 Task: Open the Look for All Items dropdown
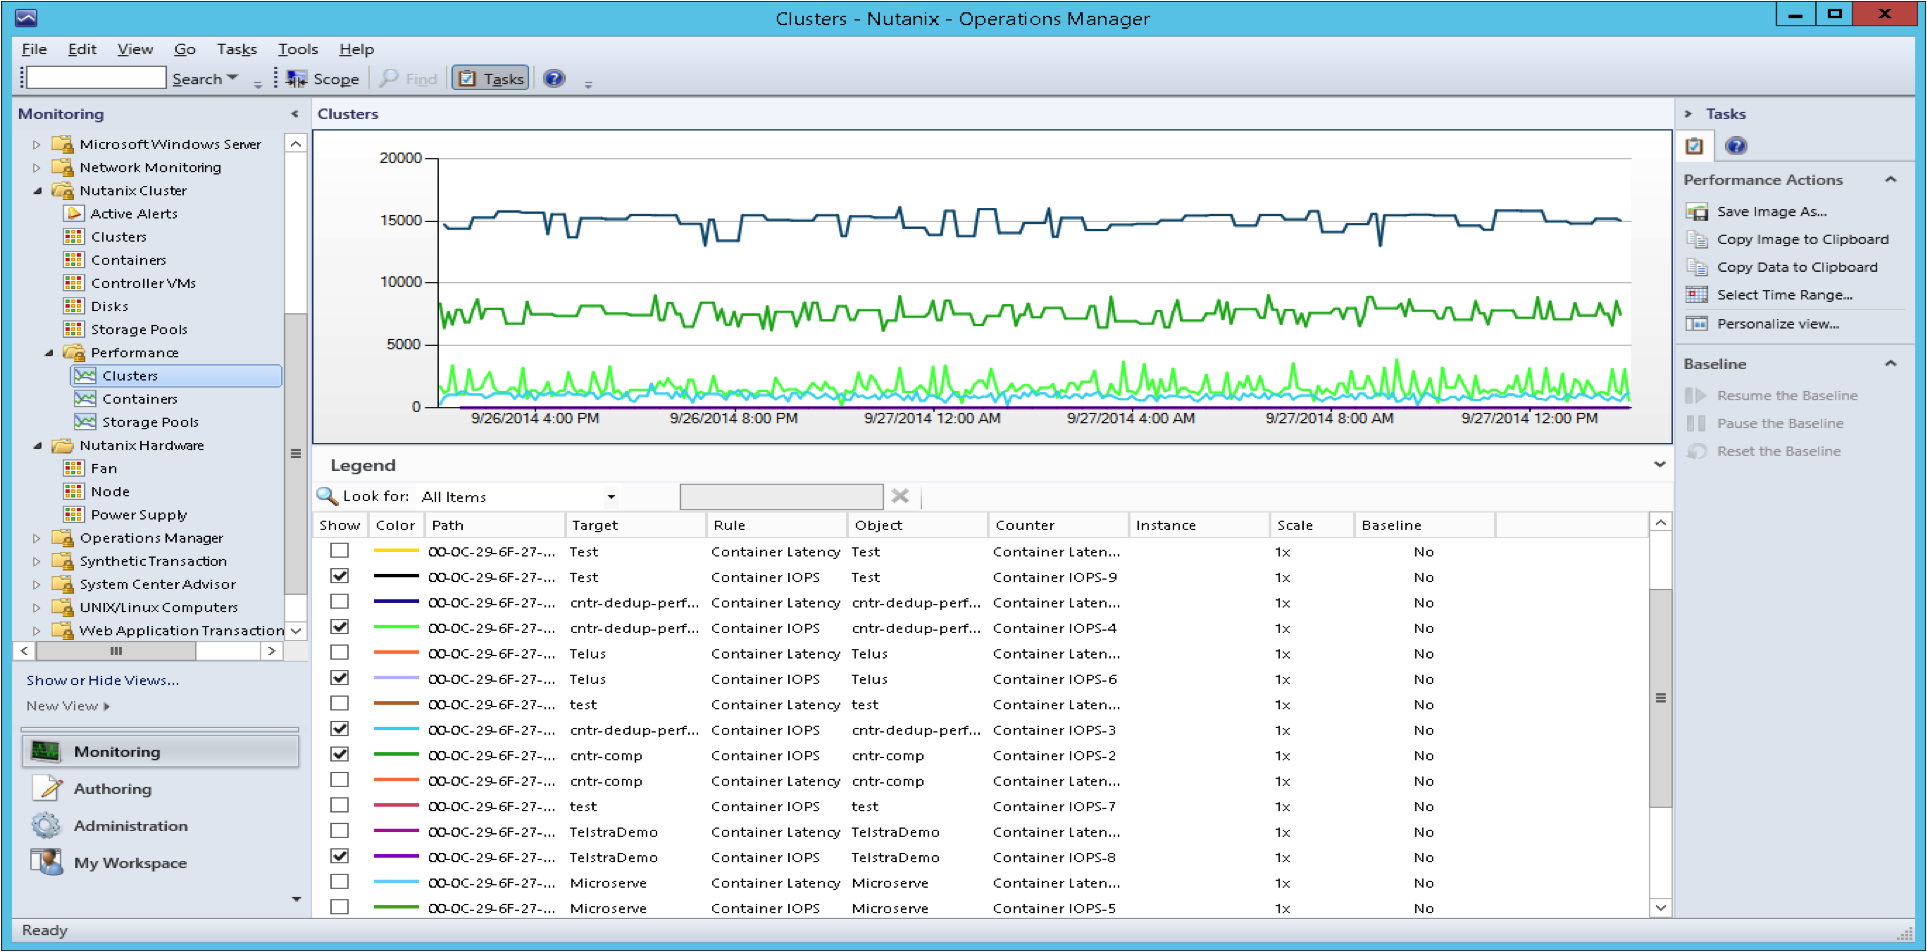610,497
